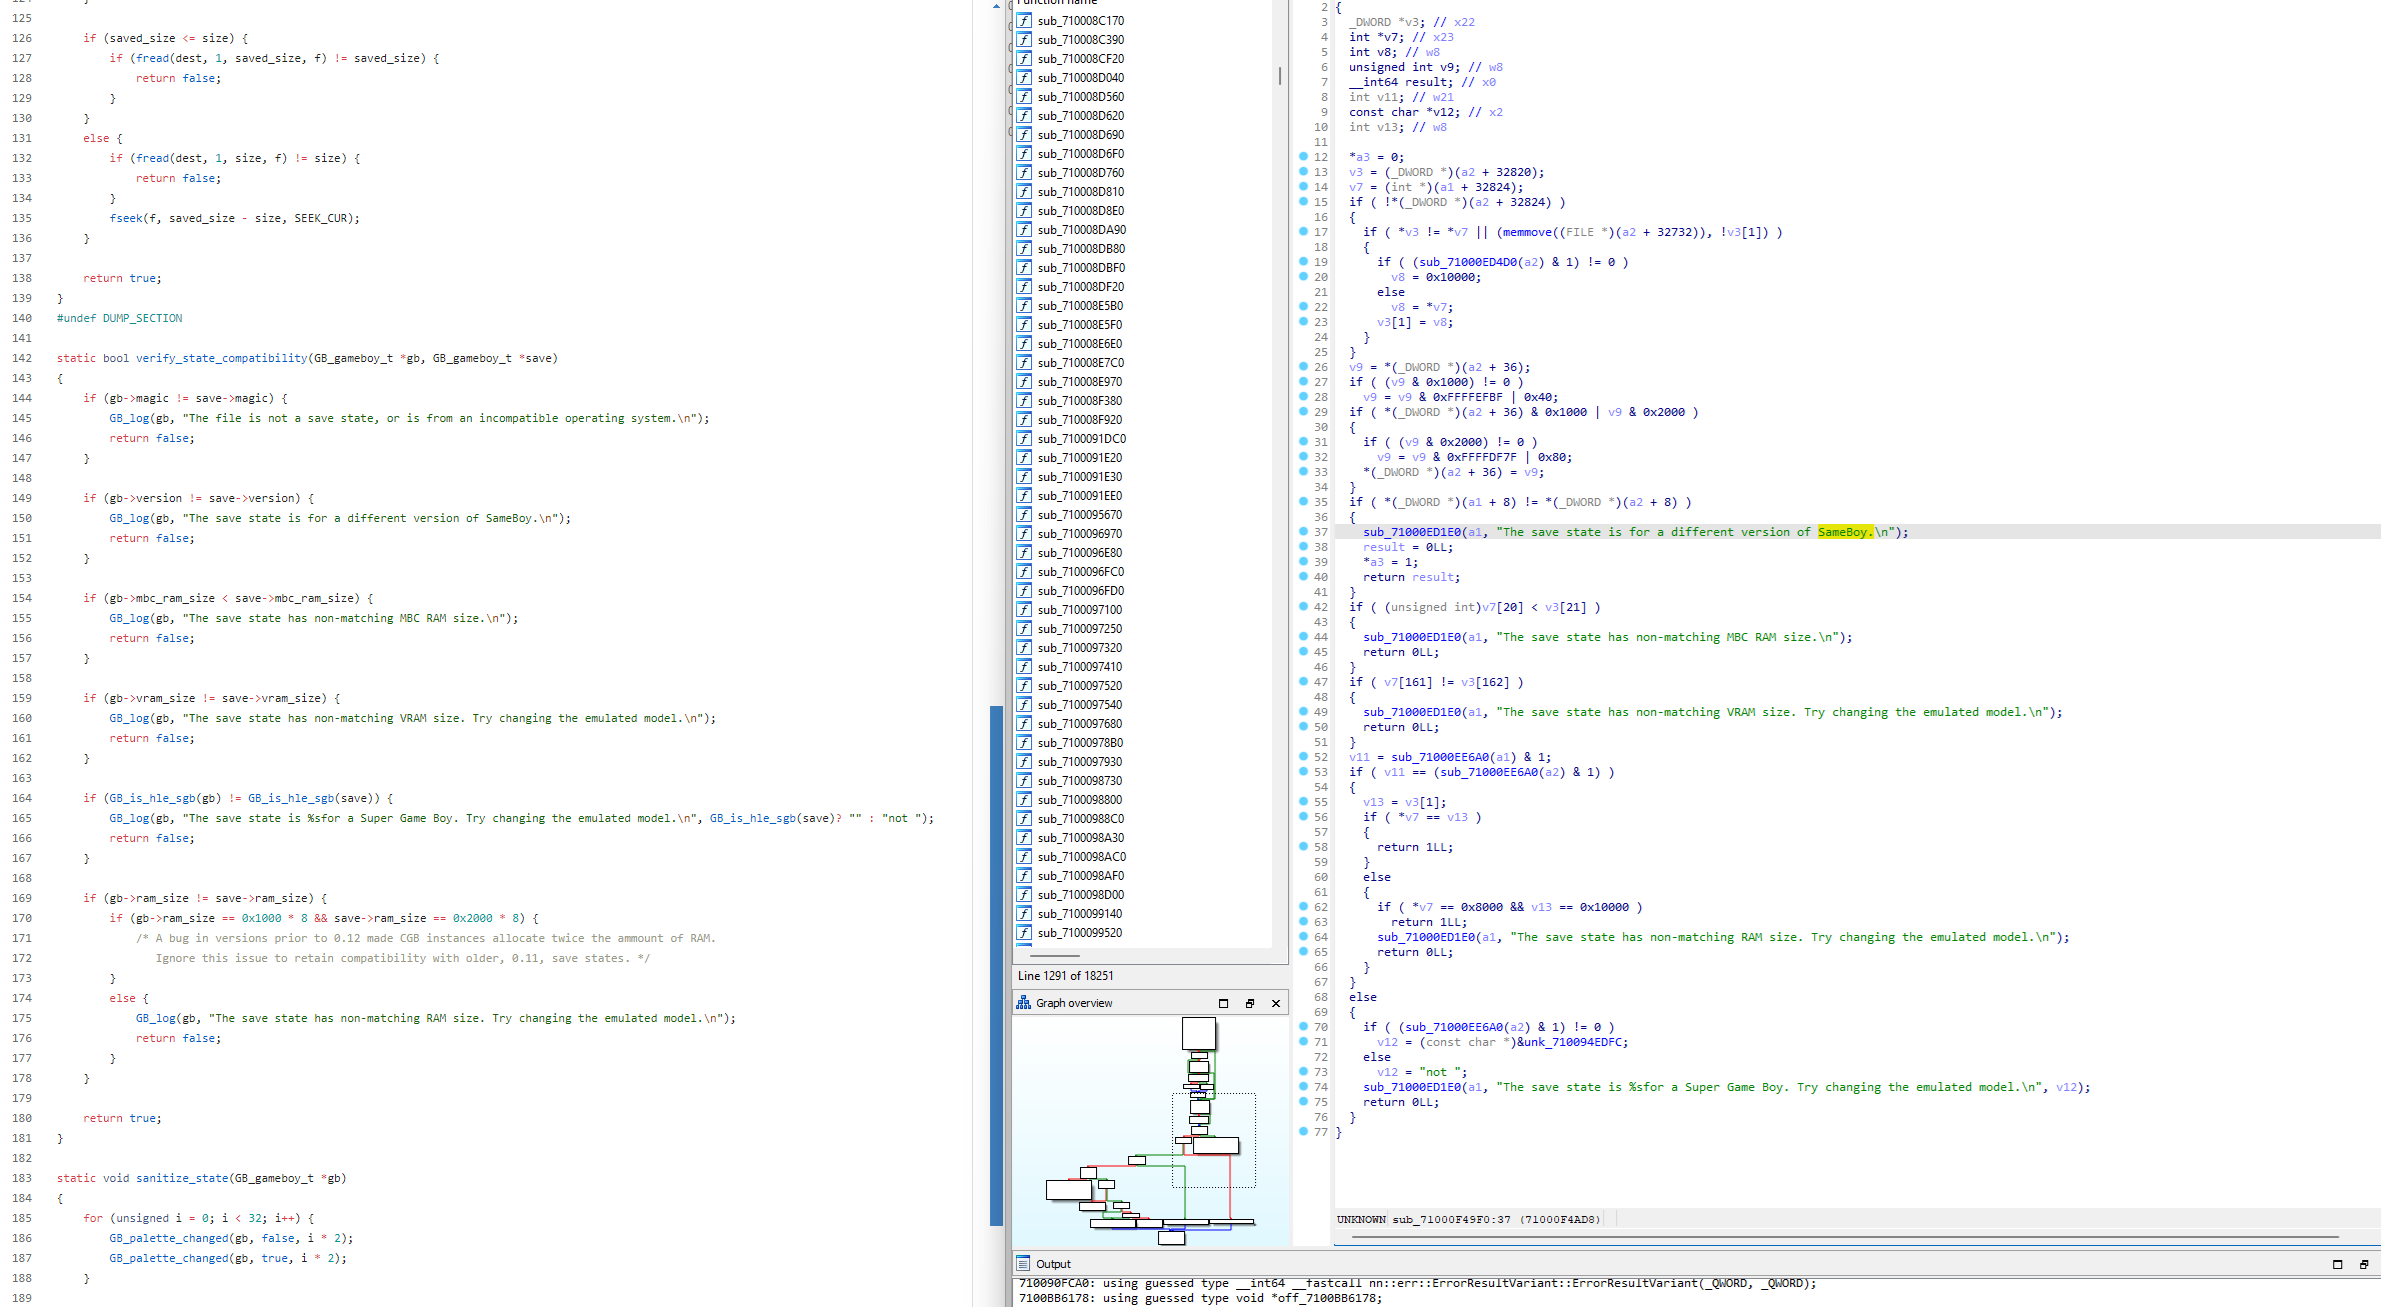Toggle breakpoint dot on pseudocode line 77
This screenshot has width=2381, height=1307.
[x=1303, y=1131]
